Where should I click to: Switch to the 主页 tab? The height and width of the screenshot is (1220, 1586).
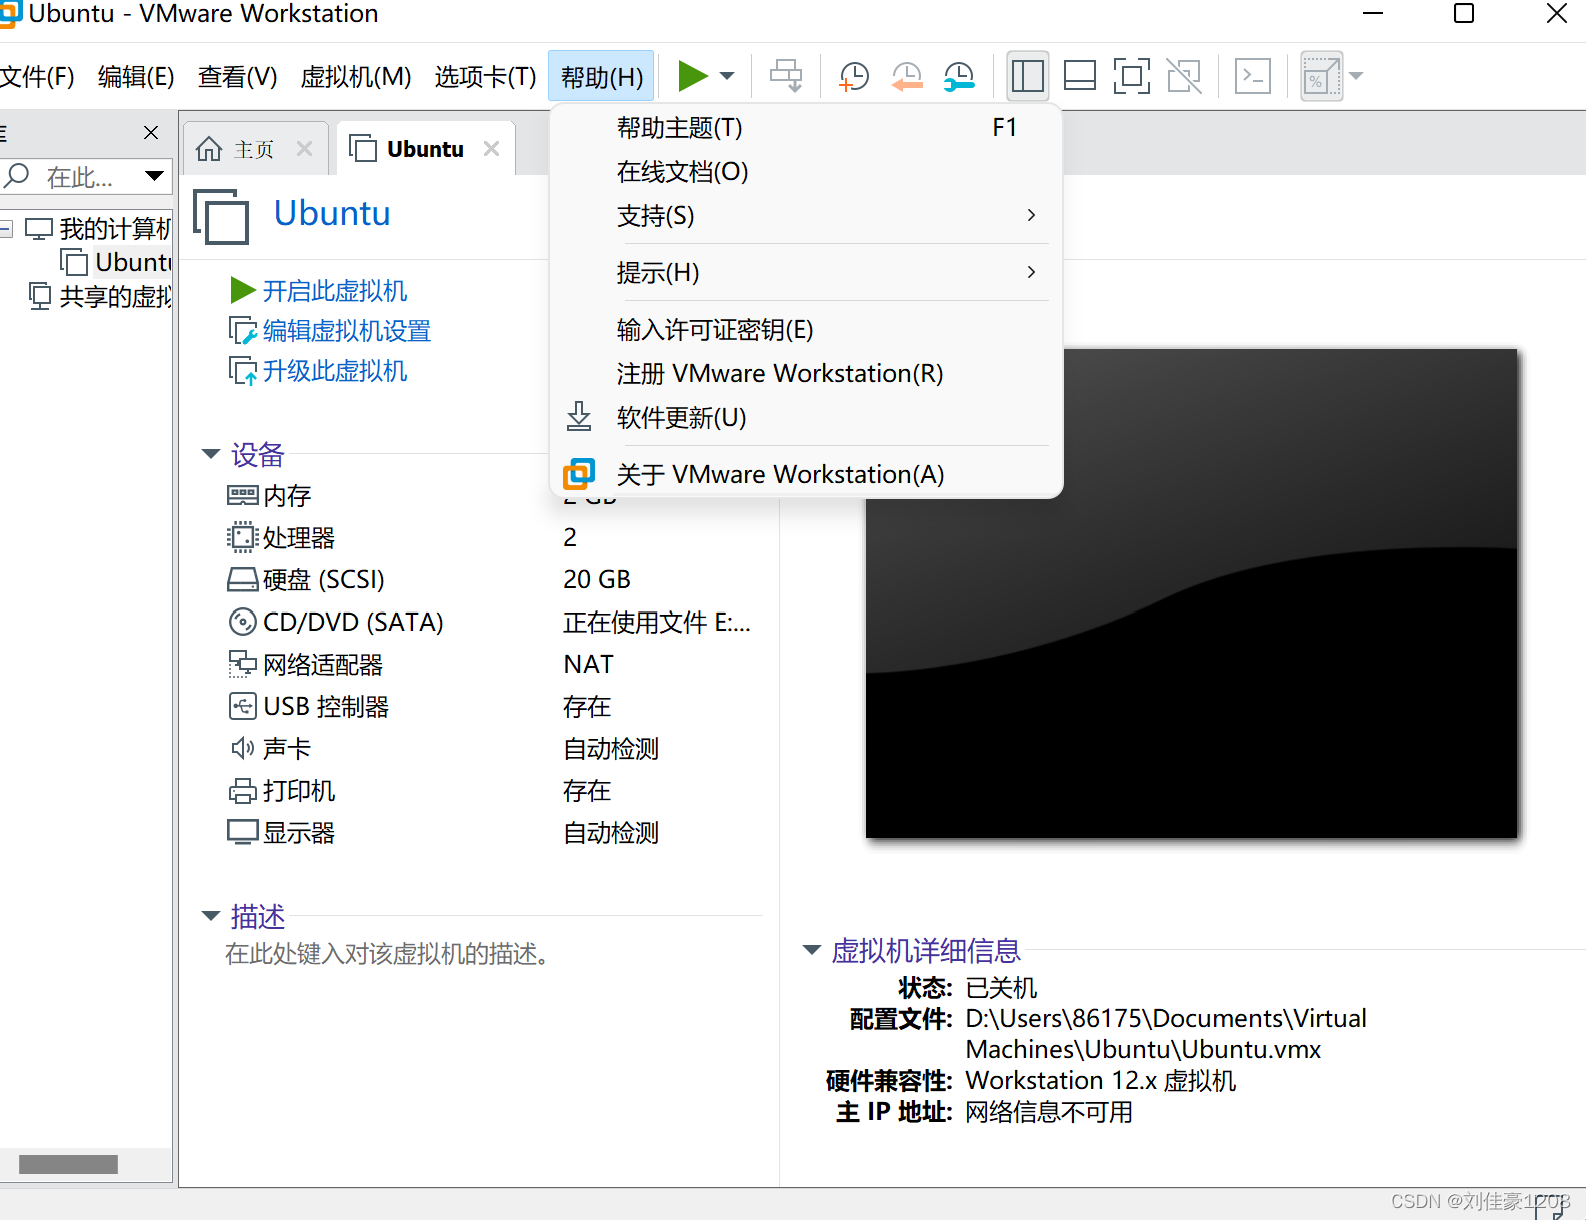click(x=253, y=149)
